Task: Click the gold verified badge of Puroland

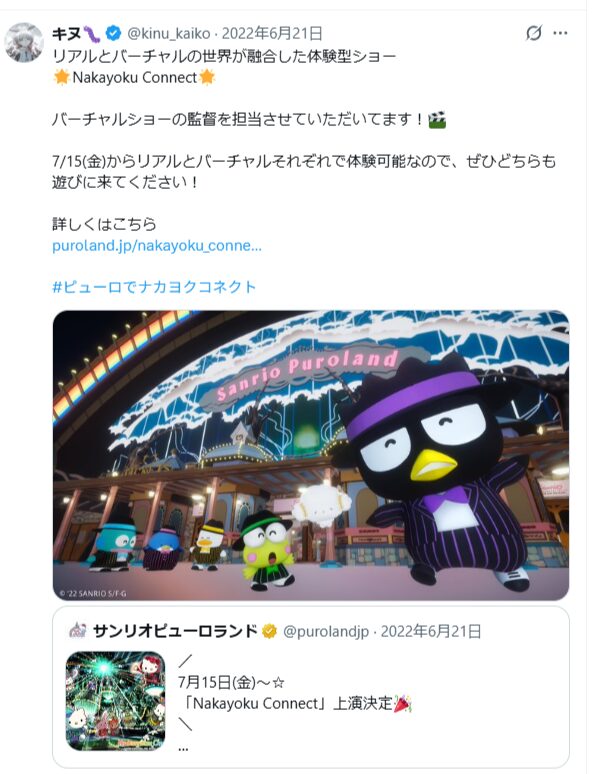Action: point(269,631)
